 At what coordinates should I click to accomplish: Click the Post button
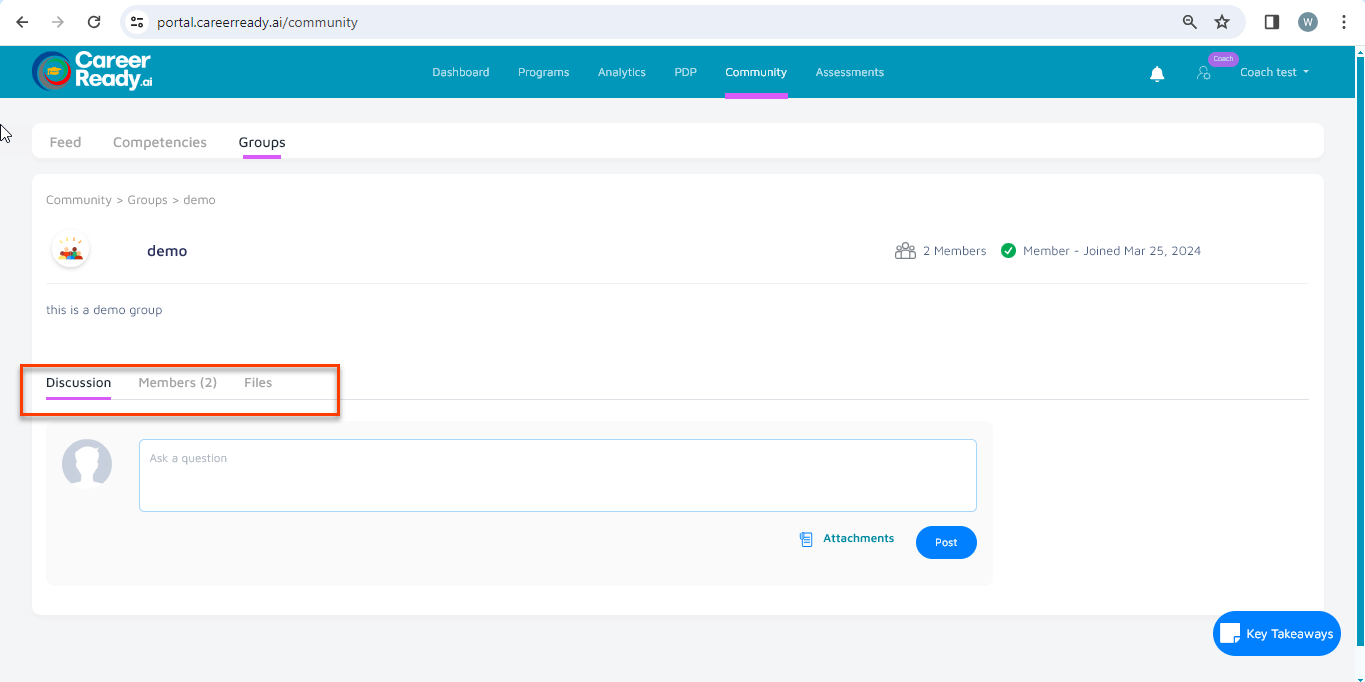click(945, 542)
